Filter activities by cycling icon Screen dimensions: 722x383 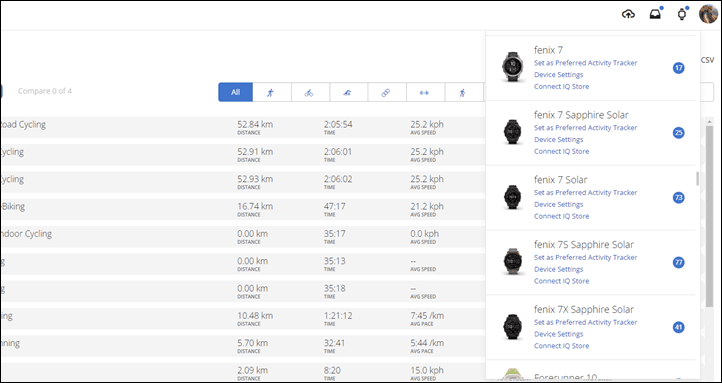(310, 92)
